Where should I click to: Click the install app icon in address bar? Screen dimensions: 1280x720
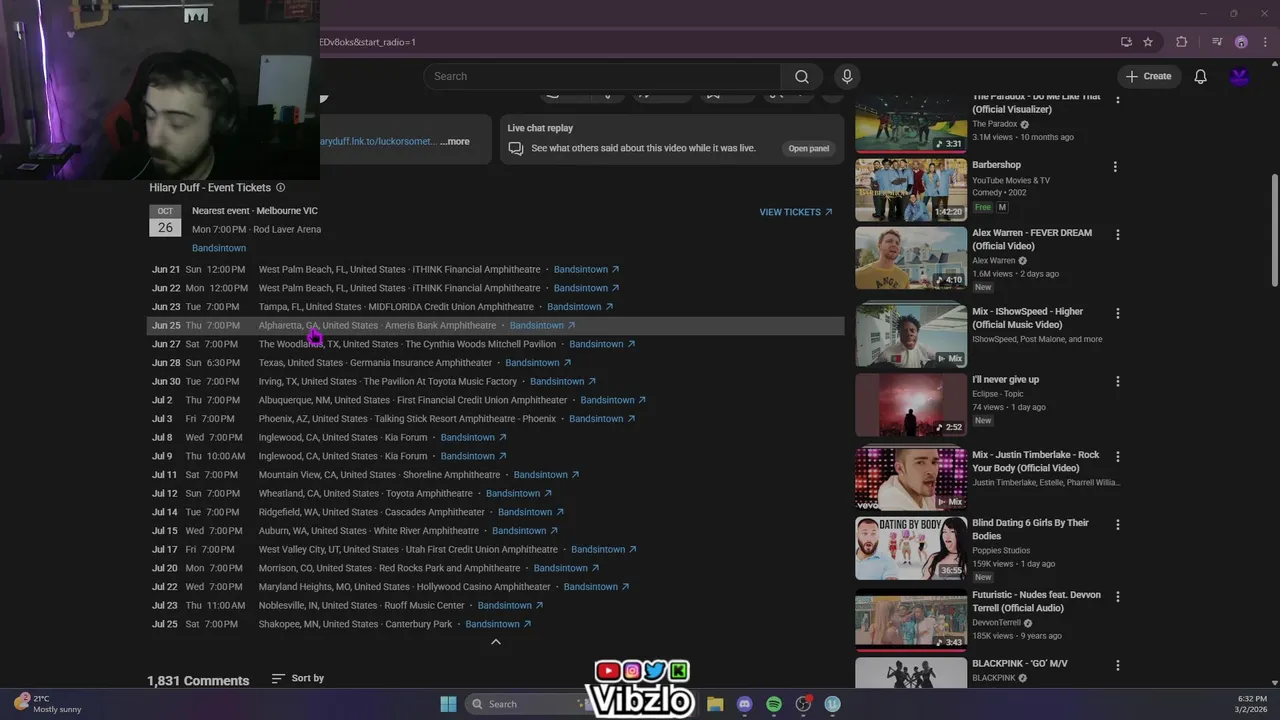(1126, 42)
